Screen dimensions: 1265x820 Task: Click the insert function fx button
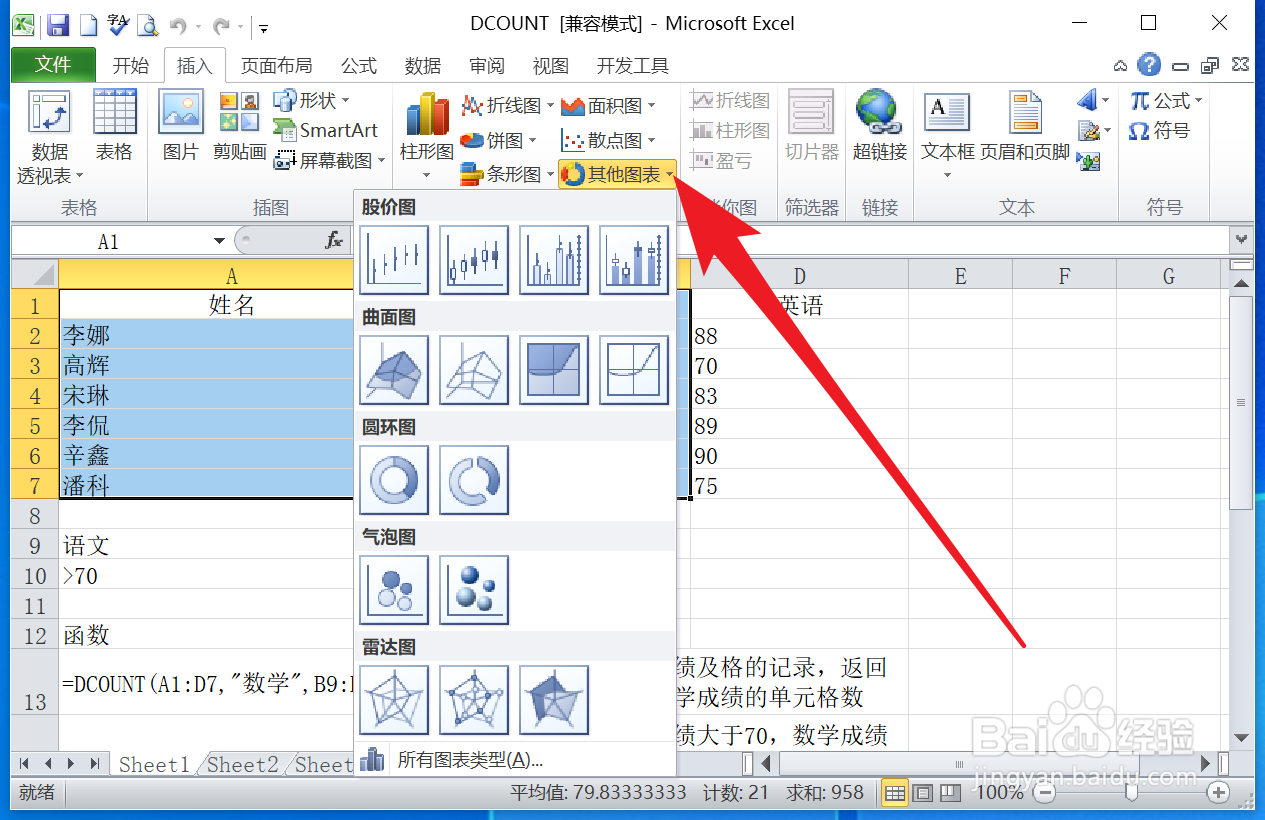335,241
